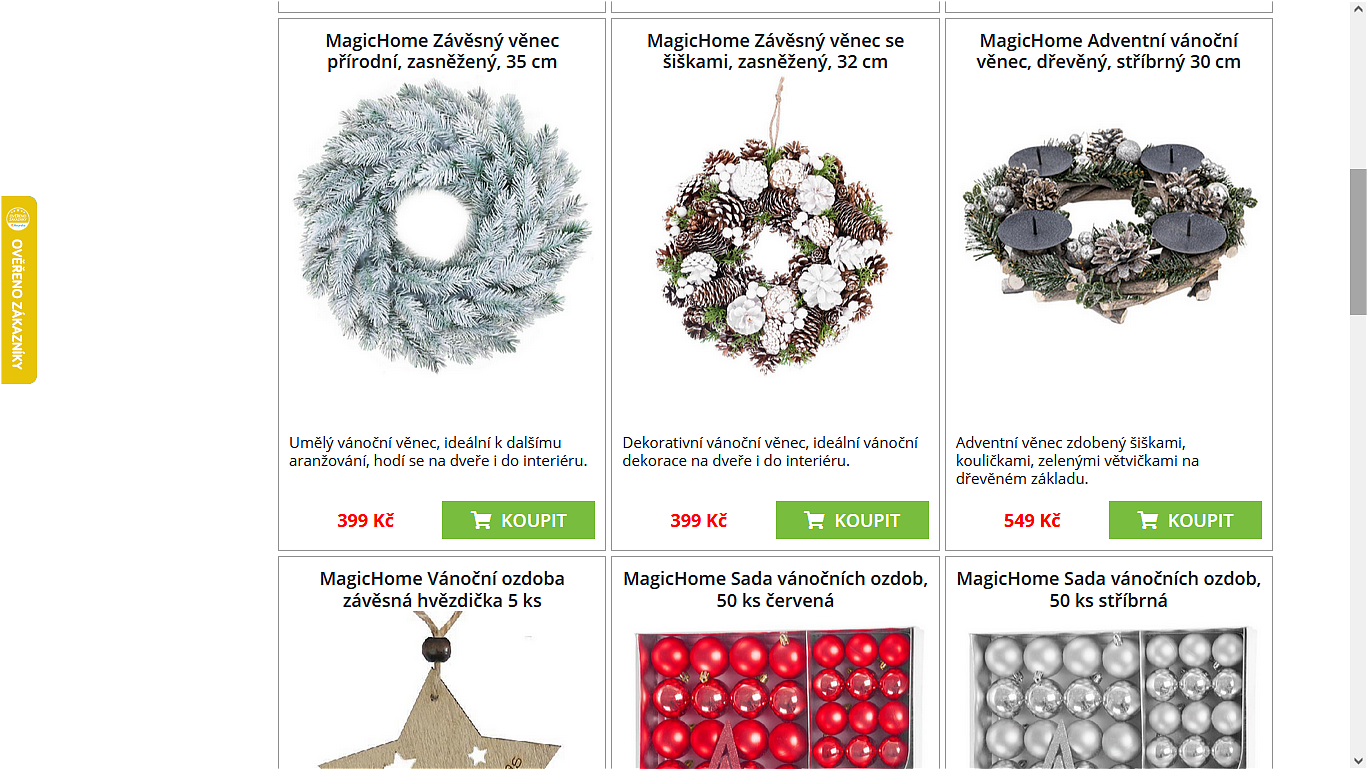Viewport: 1368px width, 770px height.
Task: Click the Ověřeno zákazníky badge icon
Action: pyautogui.click(x=18, y=219)
